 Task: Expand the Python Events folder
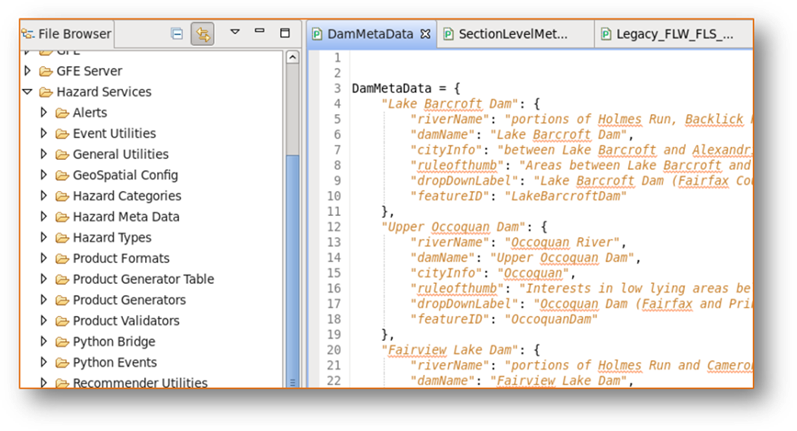(x=44, y=362)
